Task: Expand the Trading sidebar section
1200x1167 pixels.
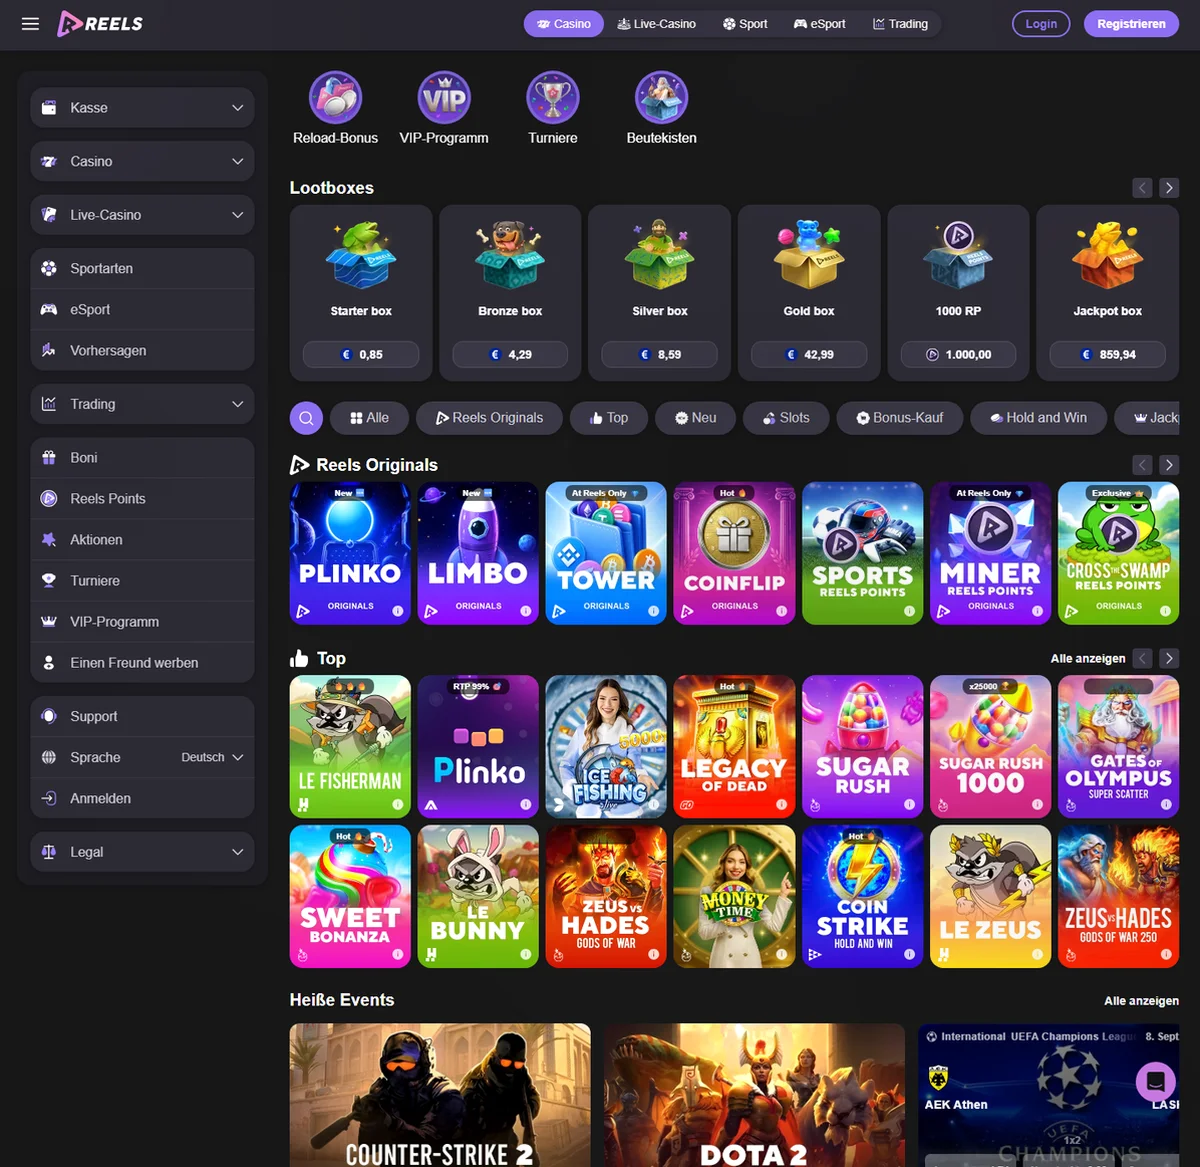Action: pos(142,404)
